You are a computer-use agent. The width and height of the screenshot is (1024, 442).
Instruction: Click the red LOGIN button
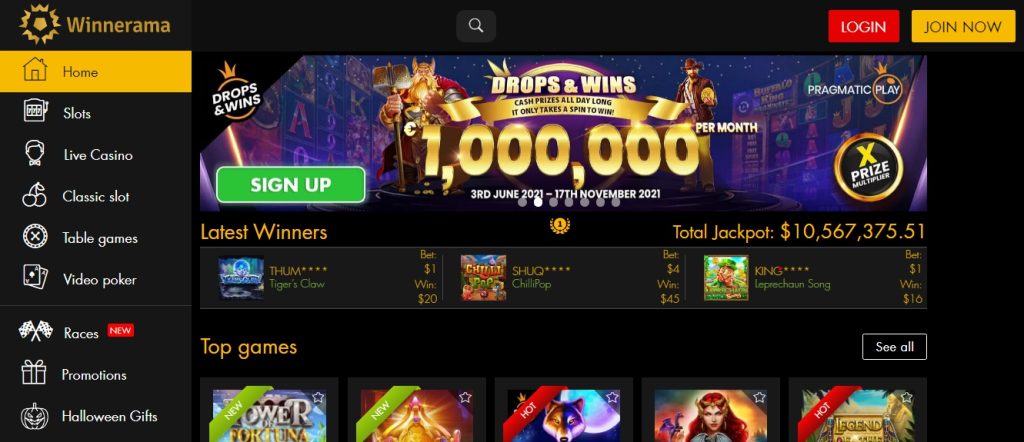pos(863,27)
